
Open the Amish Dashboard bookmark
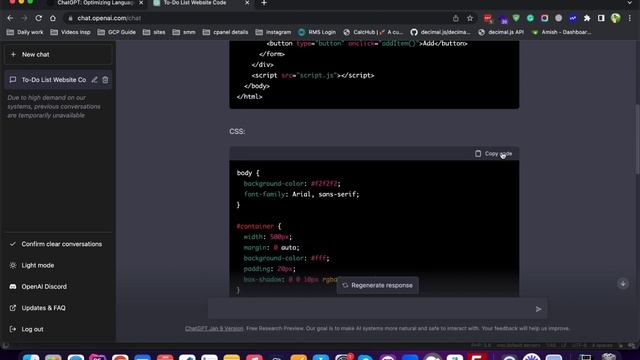tap(562, 32)
